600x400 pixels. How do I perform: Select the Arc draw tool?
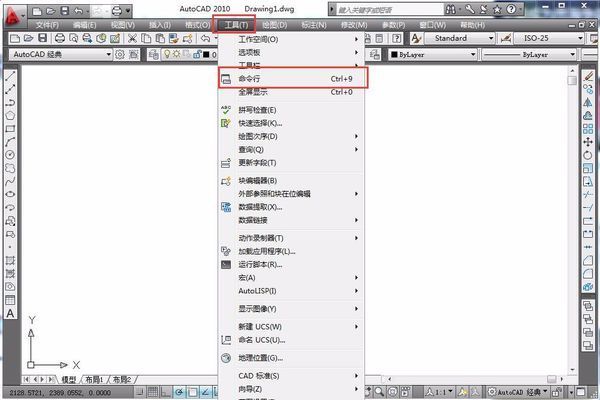click(x=10, y=142)
